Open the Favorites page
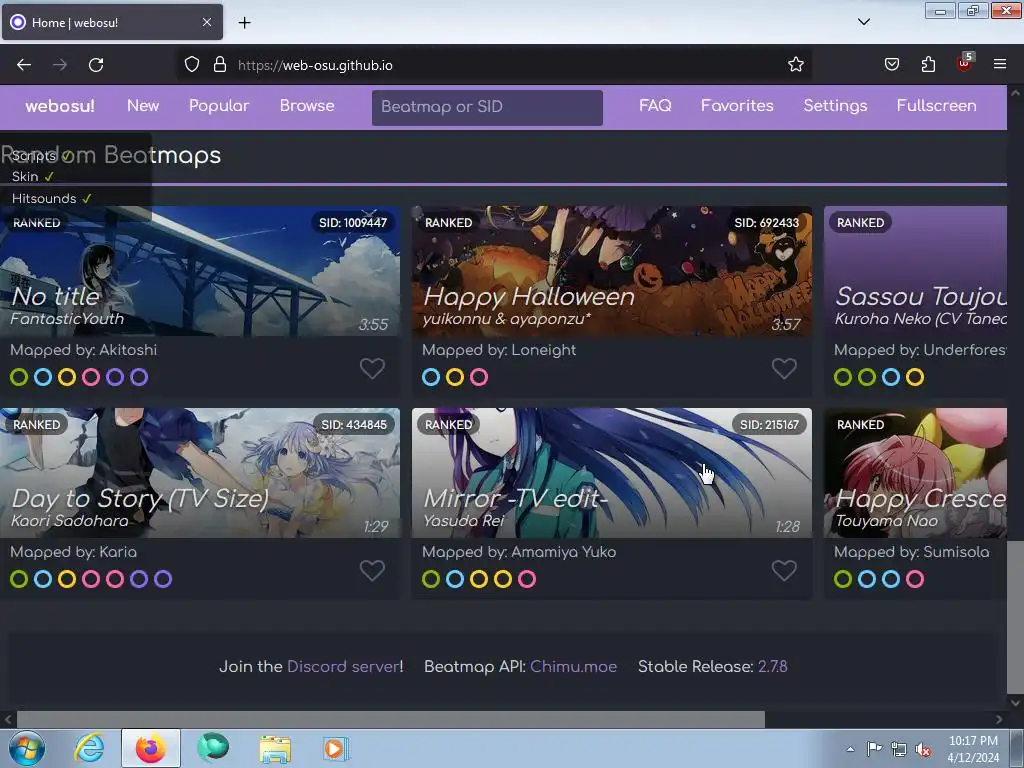Image resolution: width=1024 pixels, height=768 pixels. point(737,106)
